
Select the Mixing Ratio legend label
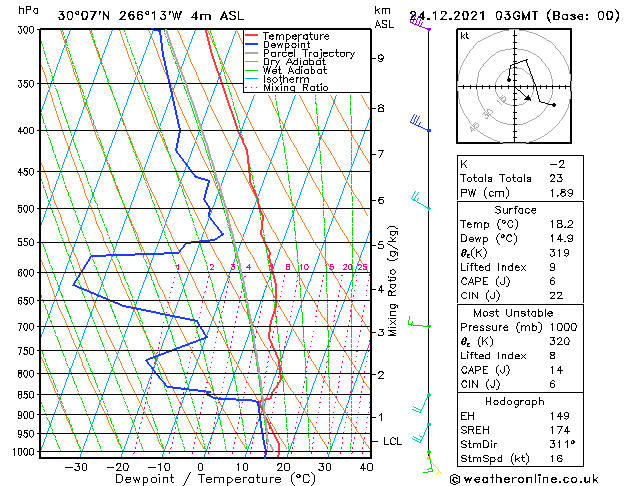296,87
